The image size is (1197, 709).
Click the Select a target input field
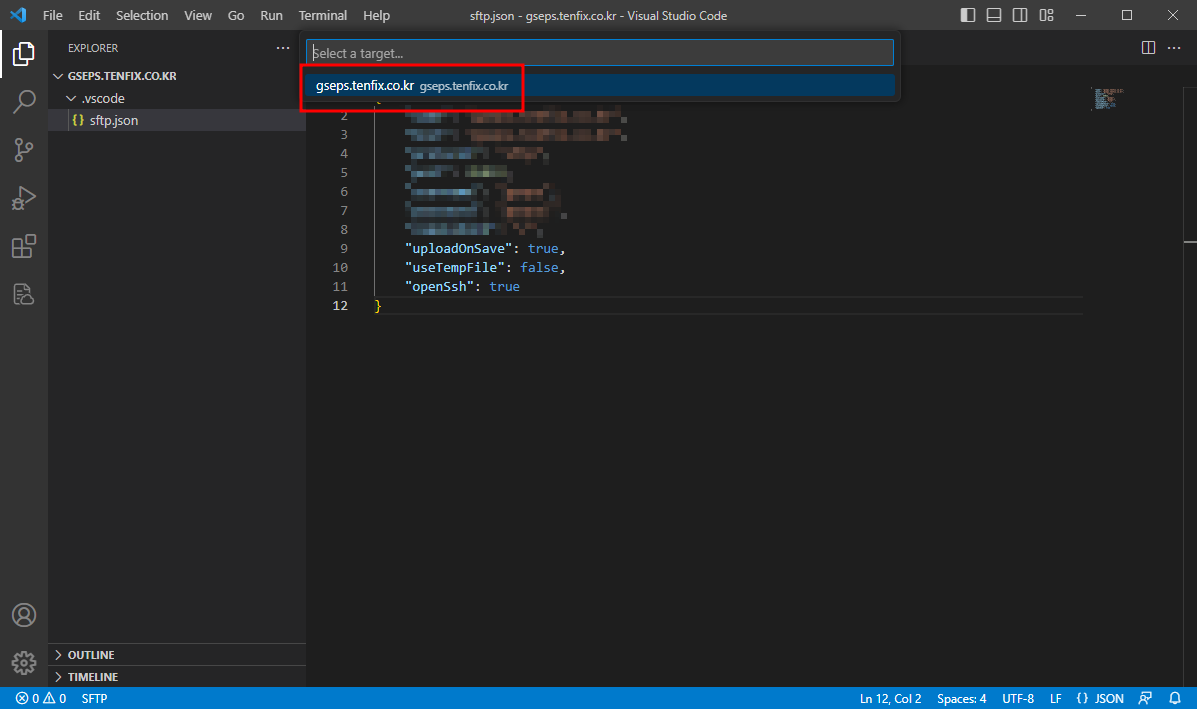pyautogui.click(x=600, y=53)
